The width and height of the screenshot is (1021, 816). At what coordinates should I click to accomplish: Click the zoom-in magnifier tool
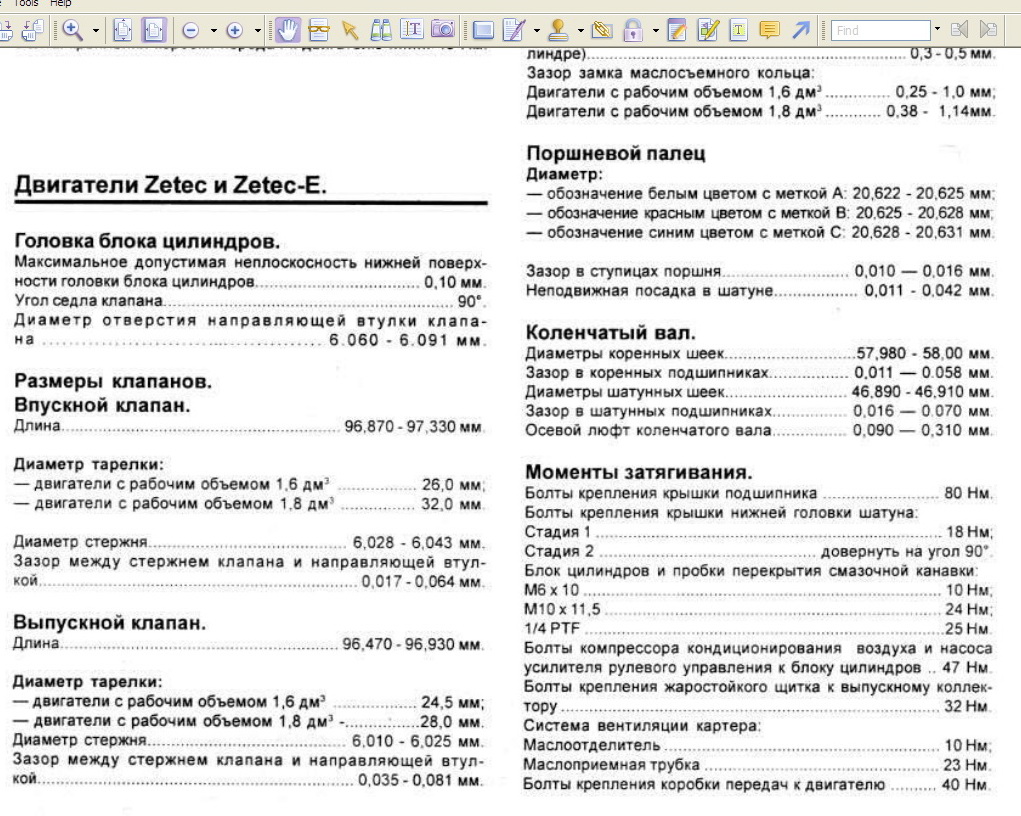(x=73, y=30)
